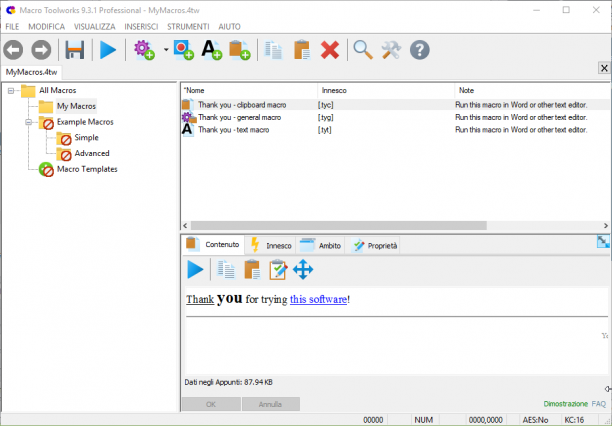The width and height of the screenshot is (612, 426).
Task: Run macro from the content panel play icon
Action: 195,269
